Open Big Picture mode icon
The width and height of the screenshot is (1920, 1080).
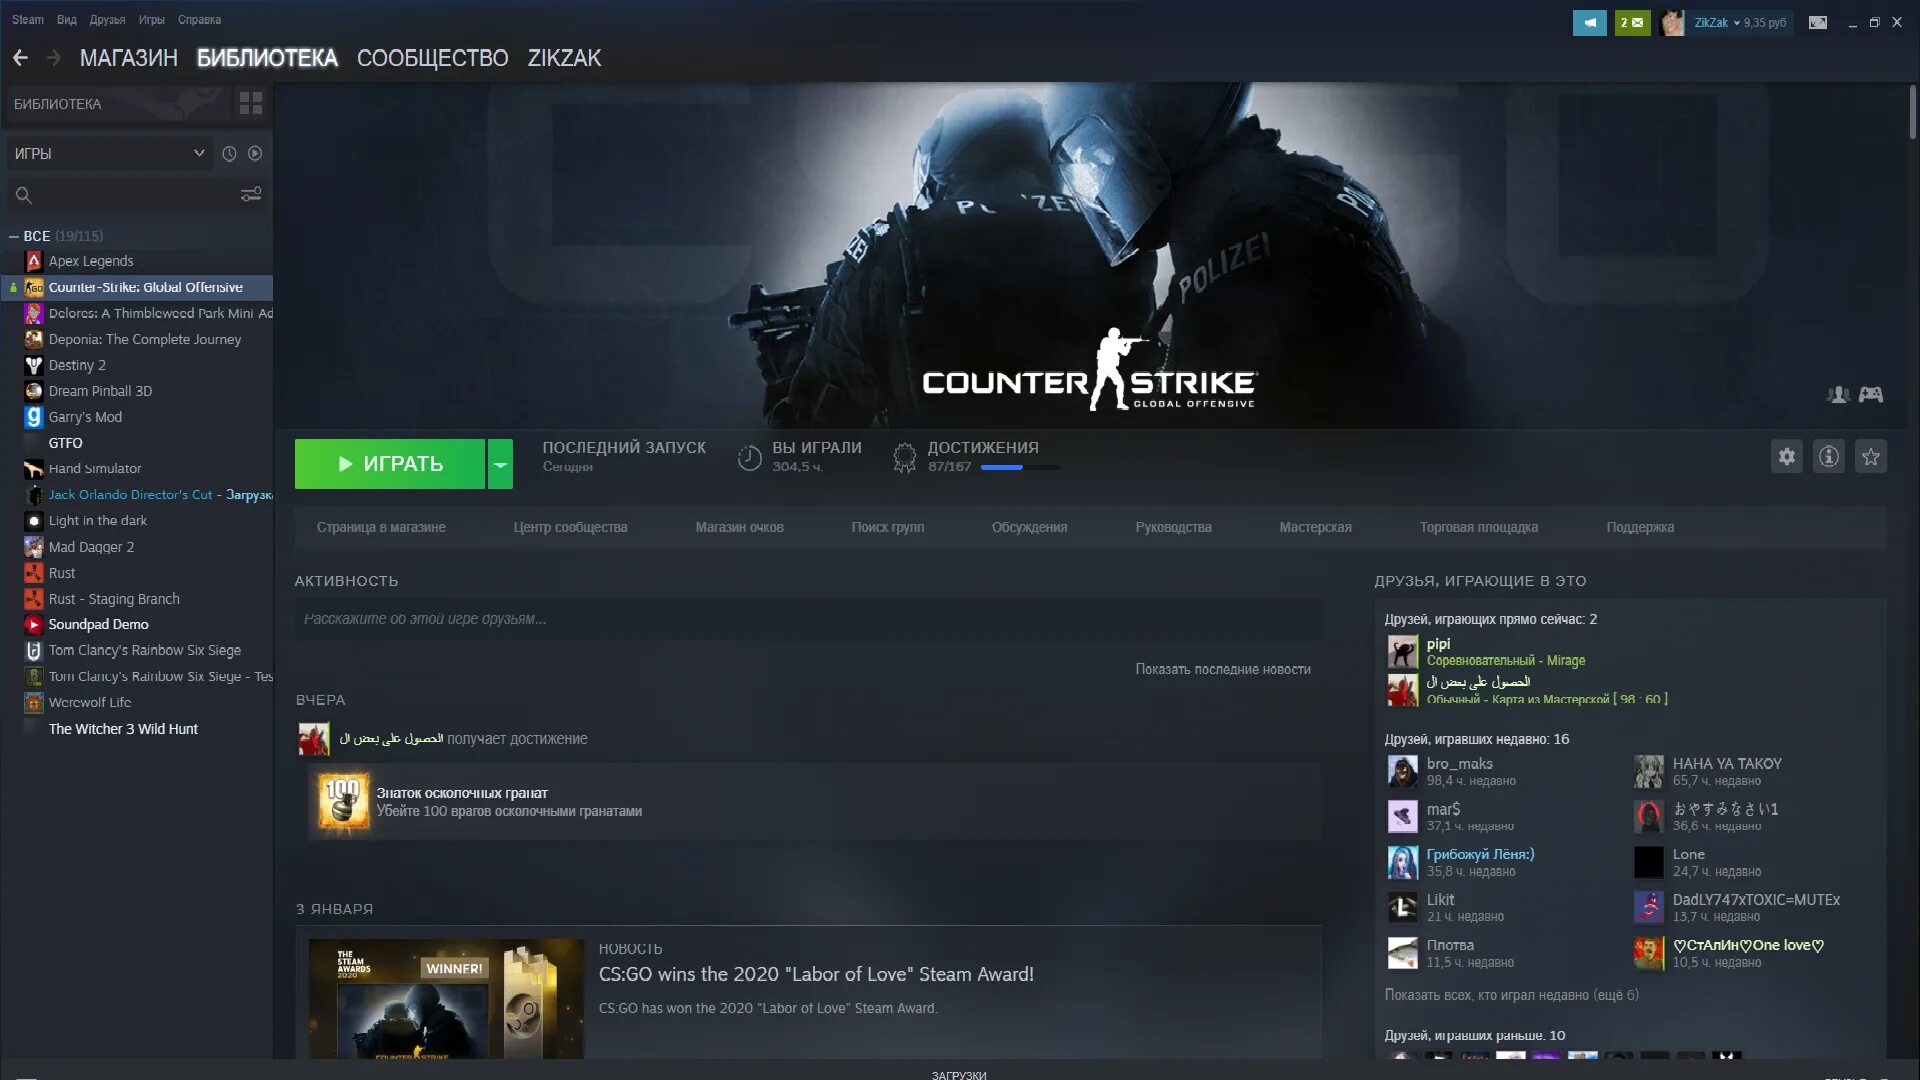pos(1818,22)
